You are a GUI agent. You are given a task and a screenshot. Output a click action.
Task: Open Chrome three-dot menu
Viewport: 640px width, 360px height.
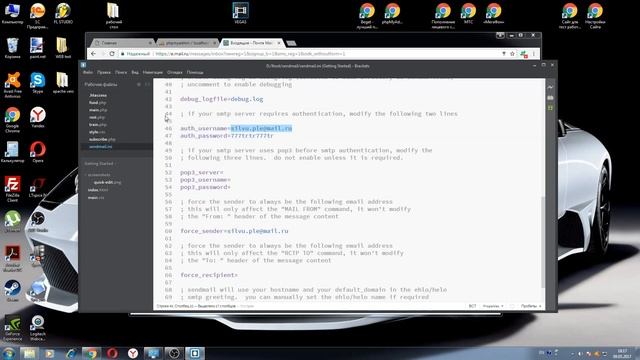tap(533, 53)
